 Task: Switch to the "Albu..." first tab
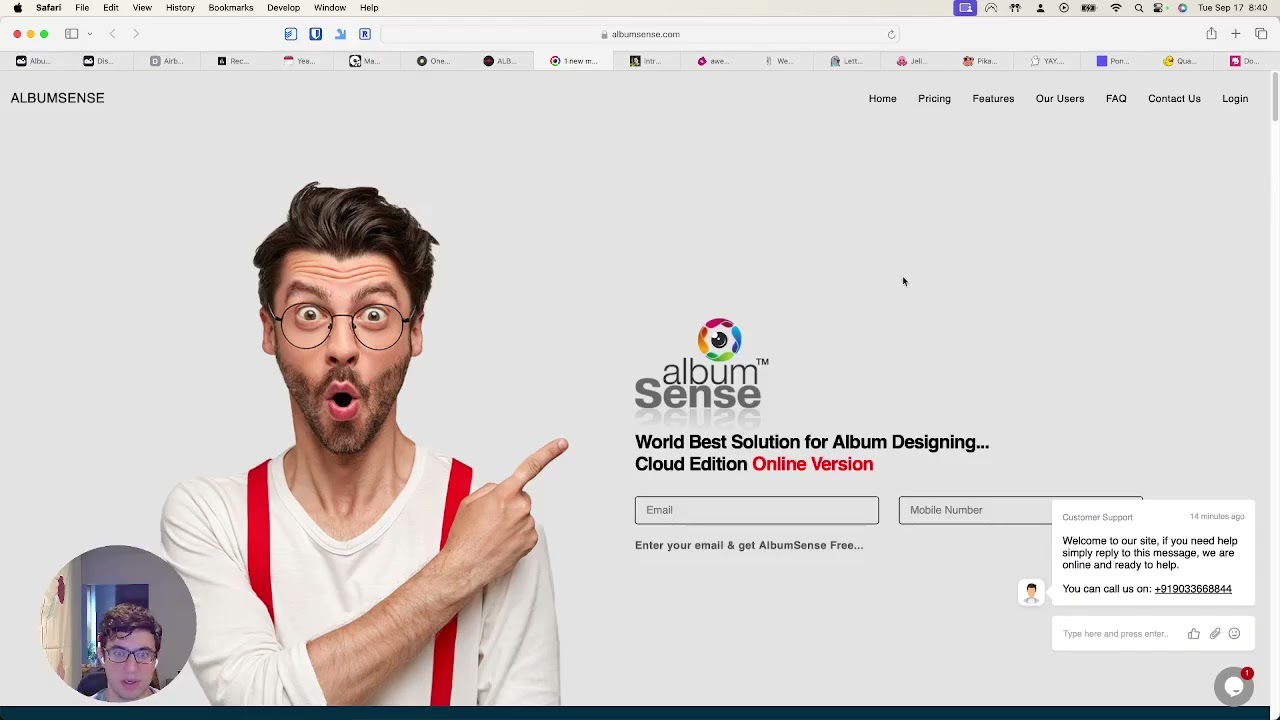click(33, 61)
